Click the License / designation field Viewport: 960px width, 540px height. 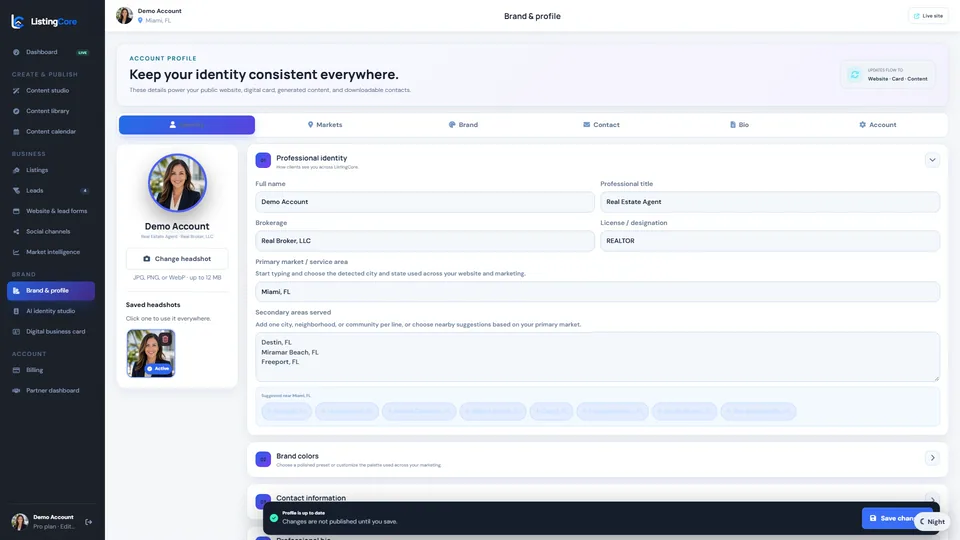click(770, 241)
